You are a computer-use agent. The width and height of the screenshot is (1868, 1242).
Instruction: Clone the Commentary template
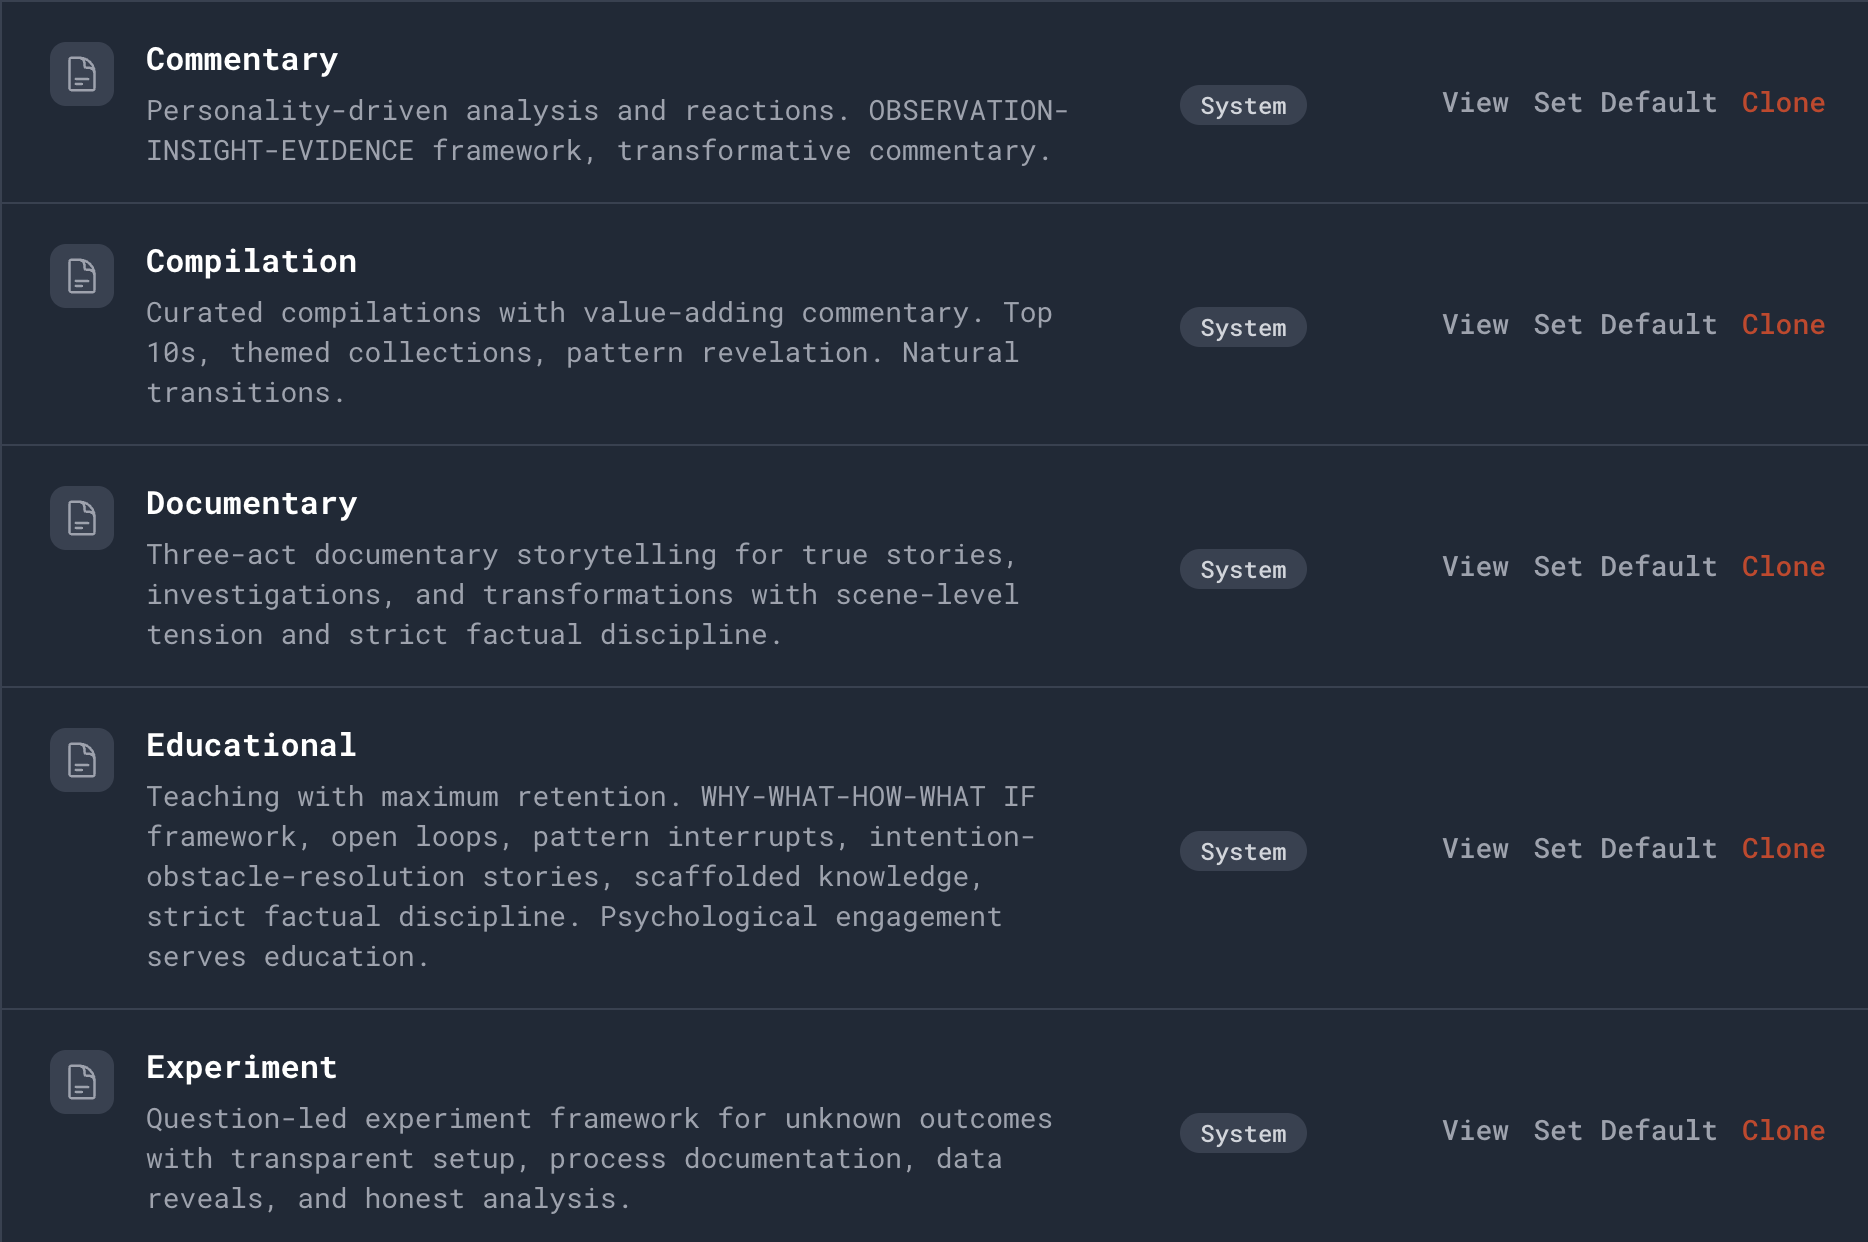pyautogui.click(x=1783, y=102)
